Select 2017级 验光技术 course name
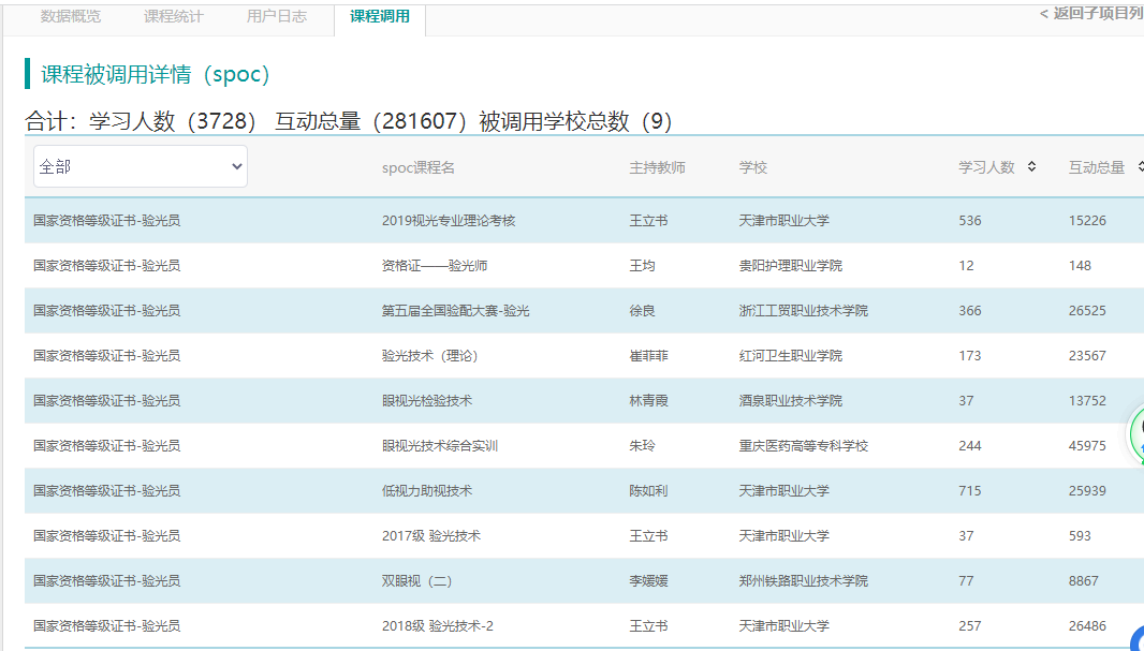This screenshot has height=652, width=1145. (432, 537)
